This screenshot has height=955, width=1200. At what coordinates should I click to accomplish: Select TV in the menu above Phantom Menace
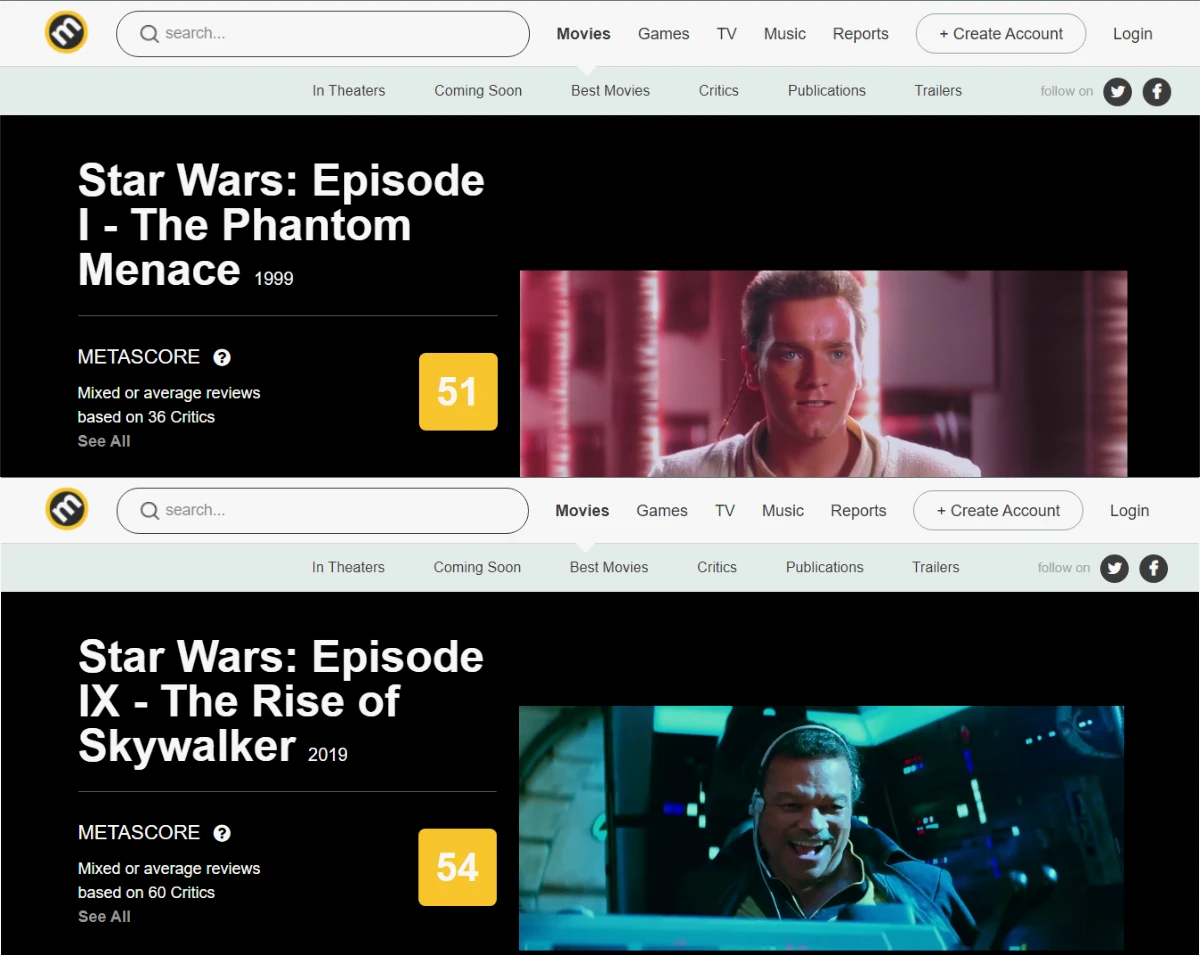pyautogui.click(x=727, y=34)
